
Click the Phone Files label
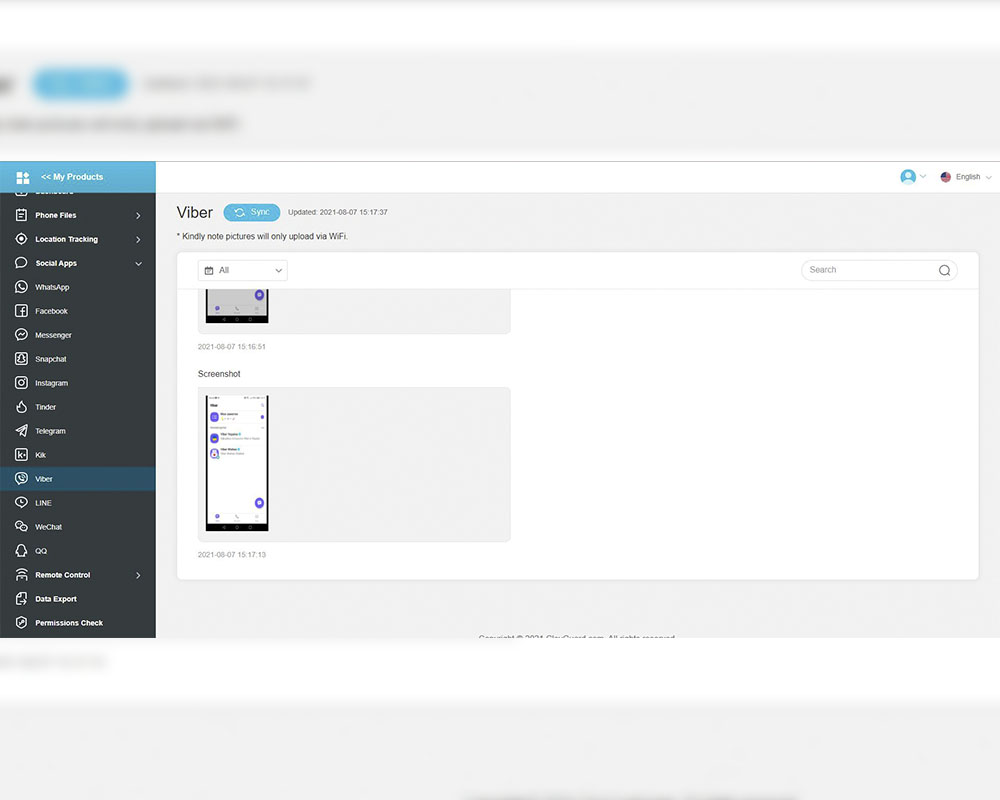point(55,216)
